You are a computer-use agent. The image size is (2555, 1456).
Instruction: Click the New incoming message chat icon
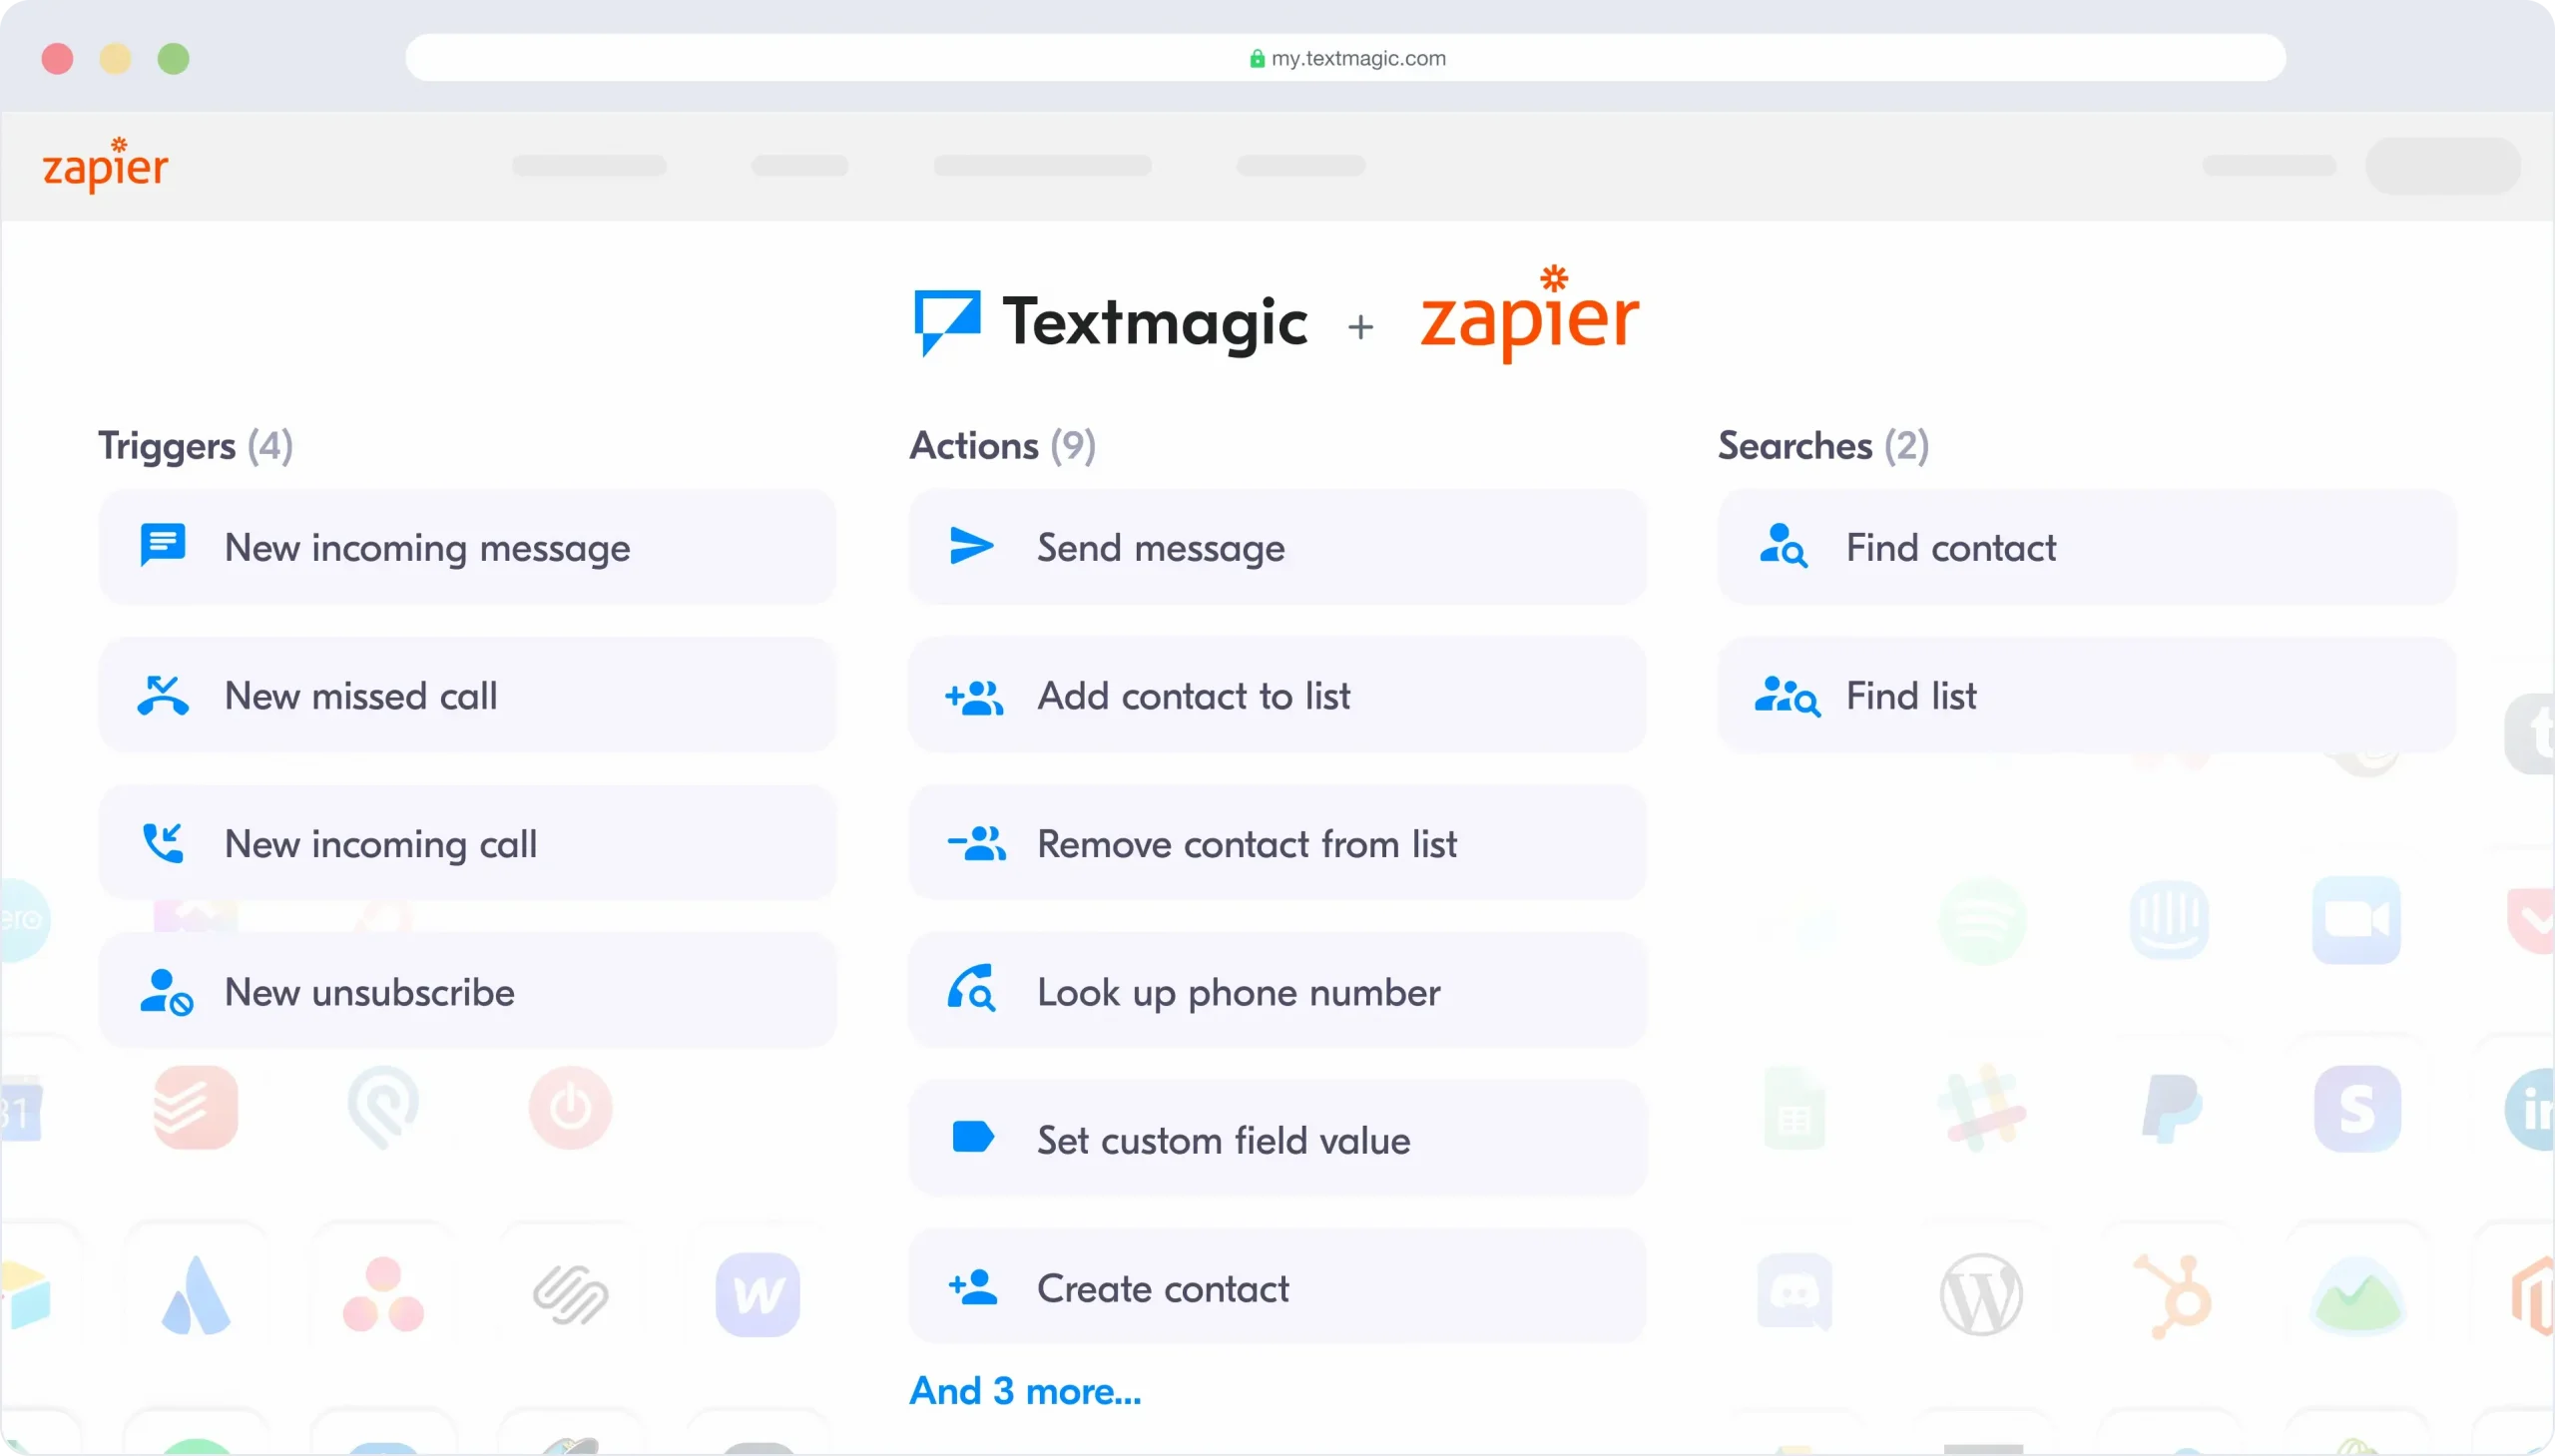(163, 546)
